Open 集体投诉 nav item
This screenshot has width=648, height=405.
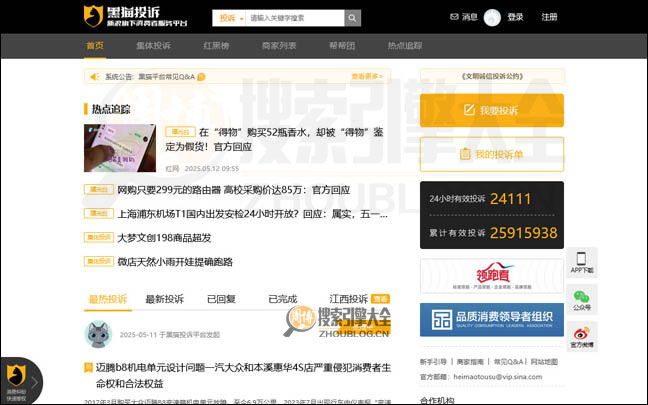coord(153,45)
